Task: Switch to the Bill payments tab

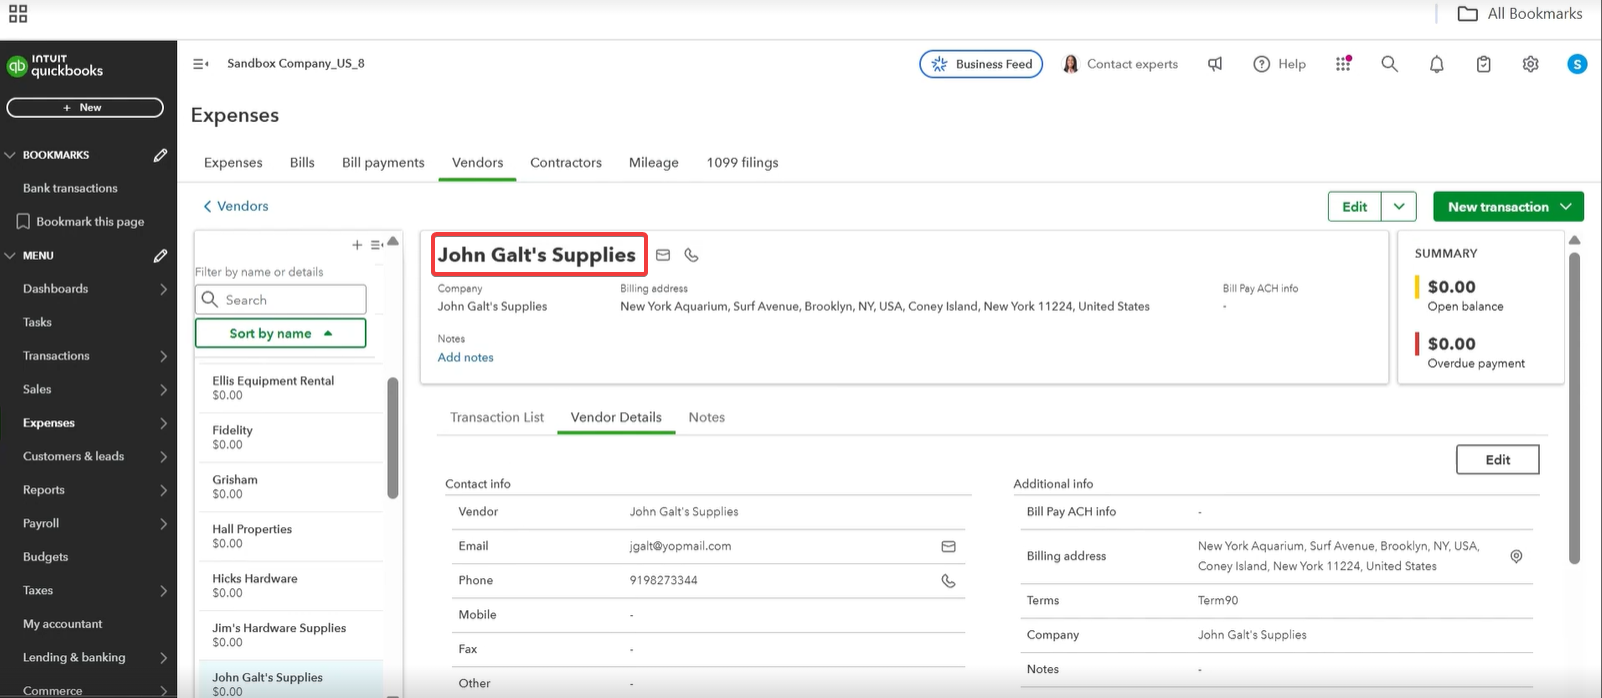Action: pos(383,162)
